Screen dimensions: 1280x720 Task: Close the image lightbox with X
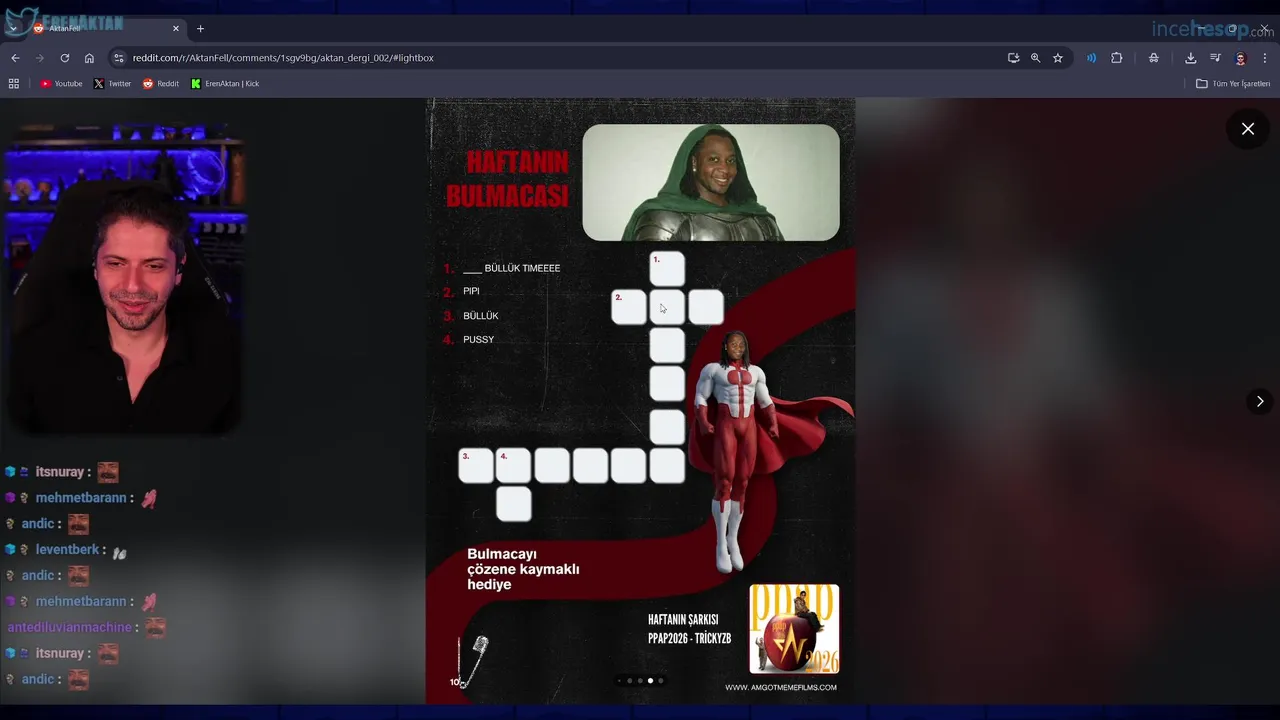(1248, 129)
